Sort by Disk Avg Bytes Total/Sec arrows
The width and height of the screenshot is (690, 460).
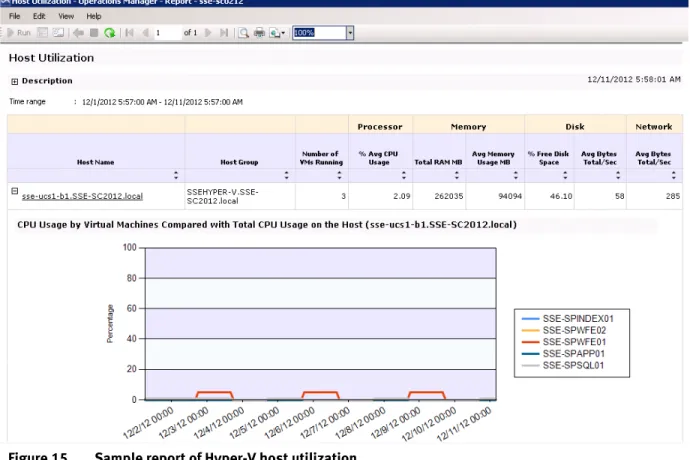(618, 175)
